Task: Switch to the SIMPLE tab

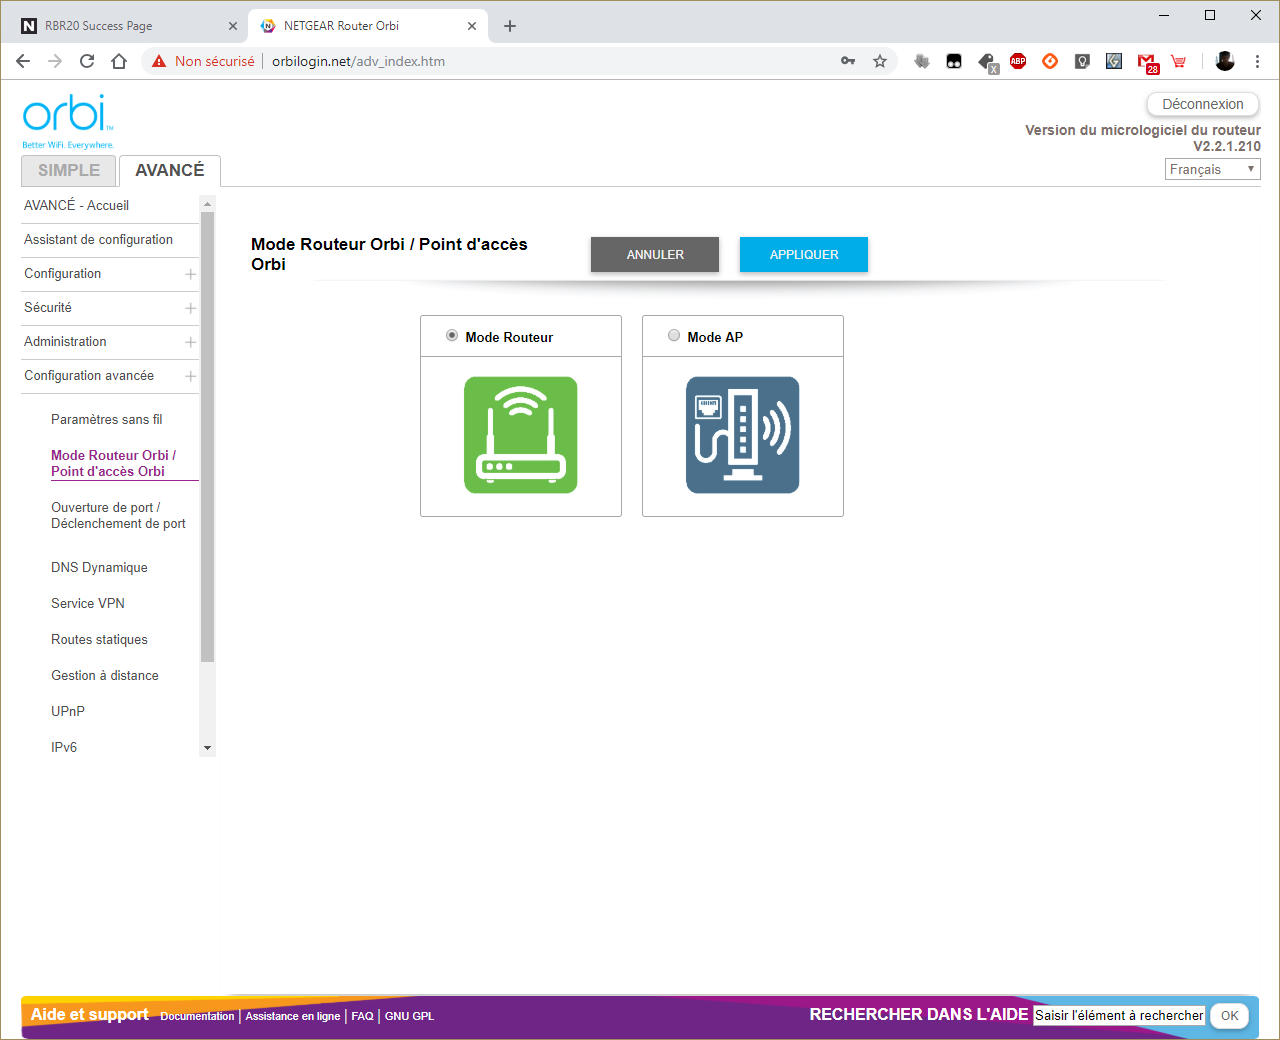Action: (69, 171)
